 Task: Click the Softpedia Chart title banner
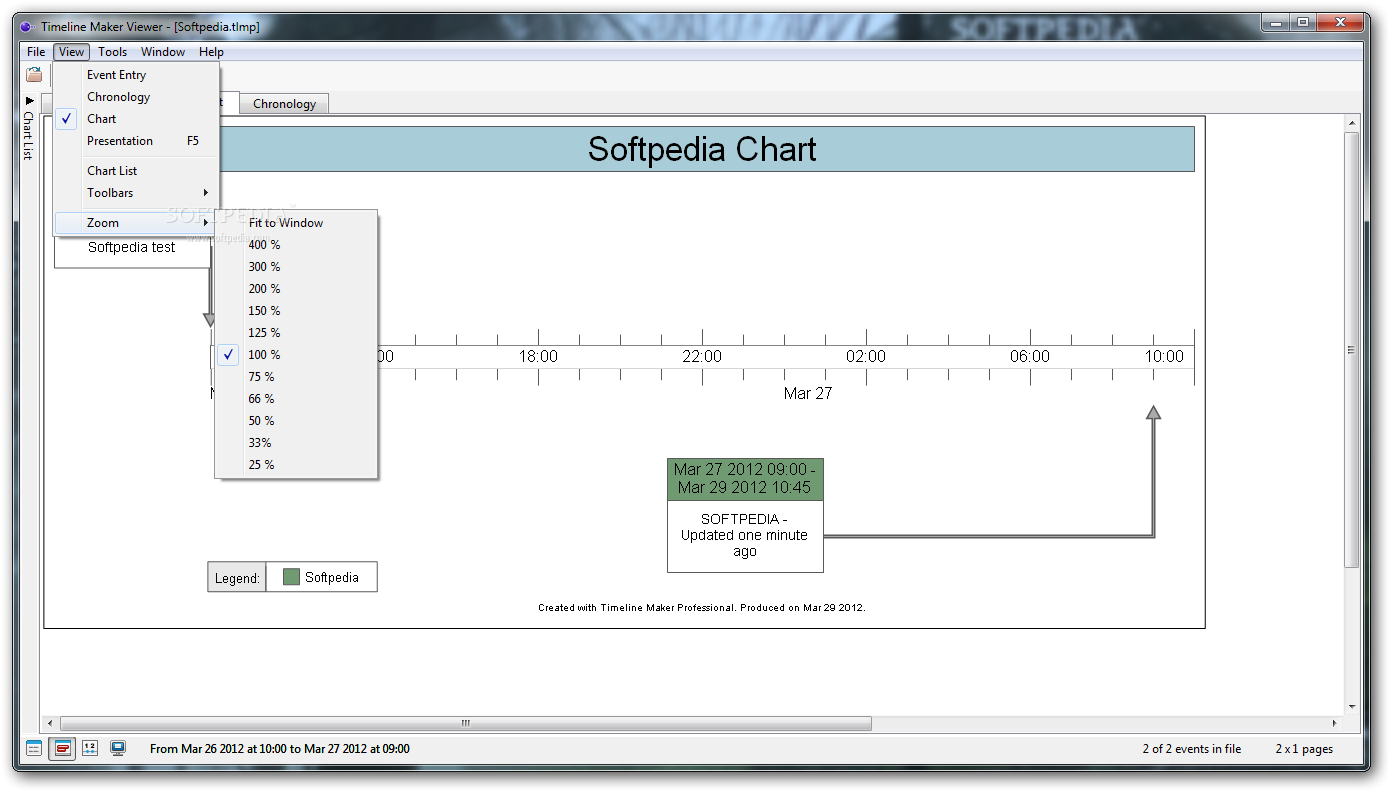pos(702,149)
